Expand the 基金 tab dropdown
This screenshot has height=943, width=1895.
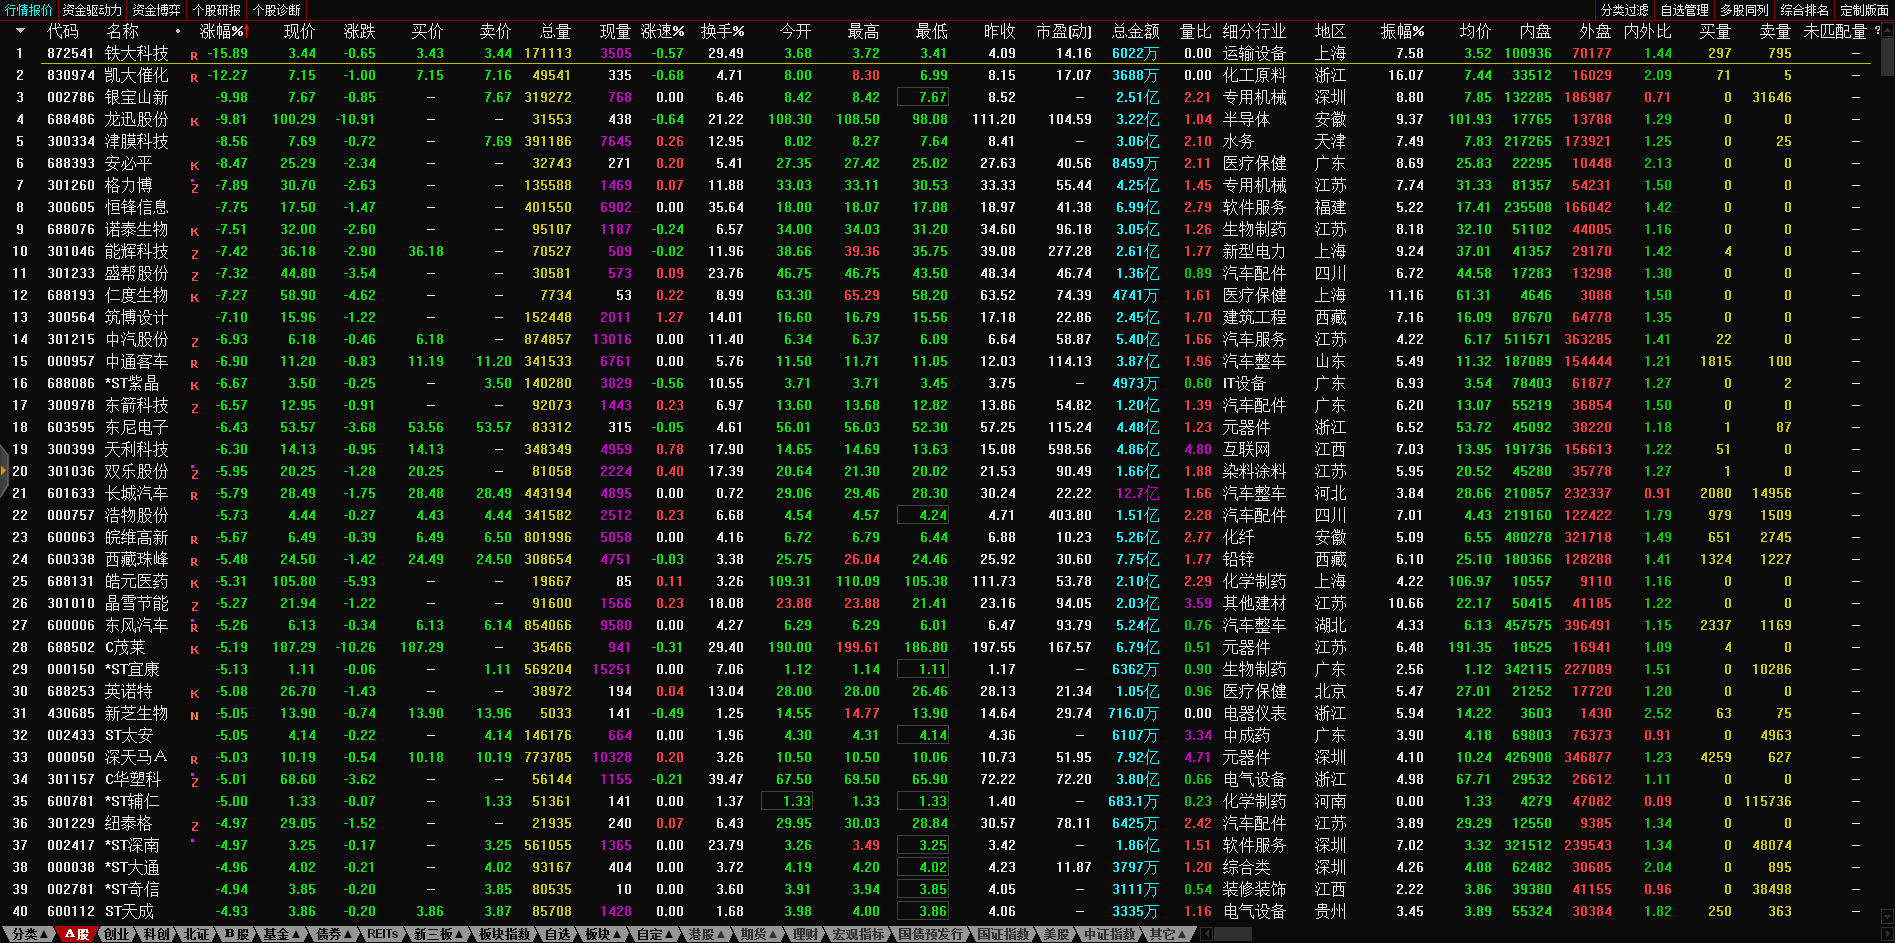tap(280, 934)
